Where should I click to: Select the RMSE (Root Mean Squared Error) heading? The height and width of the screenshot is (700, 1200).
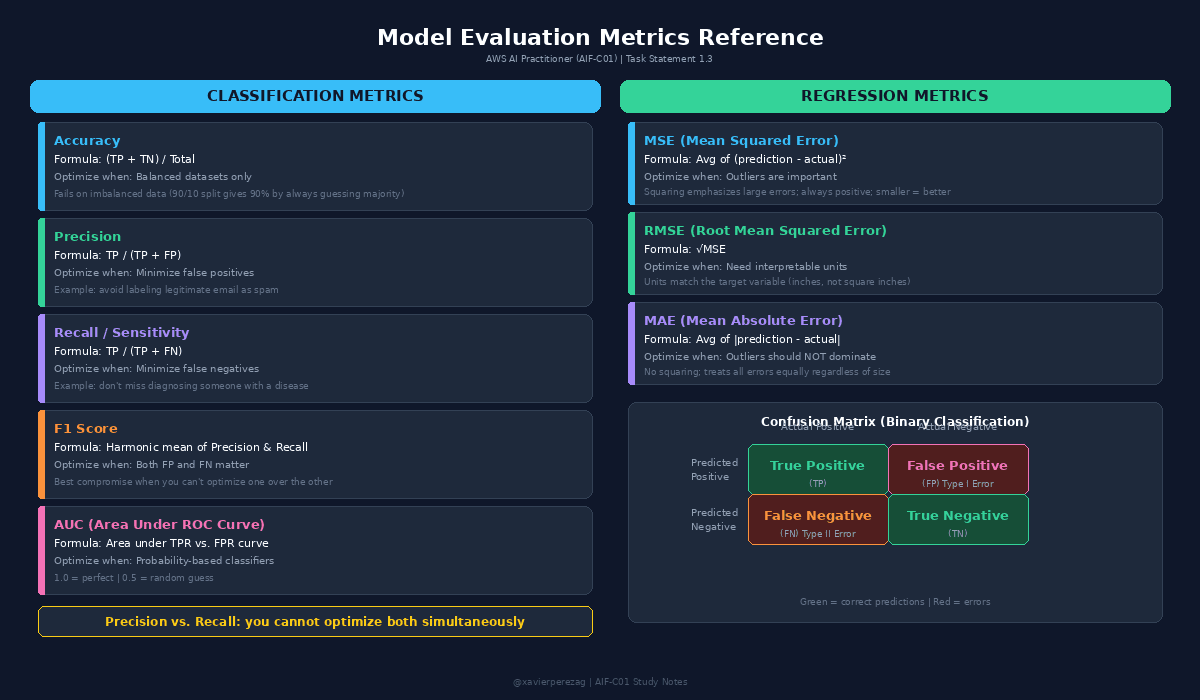(765, 231)
